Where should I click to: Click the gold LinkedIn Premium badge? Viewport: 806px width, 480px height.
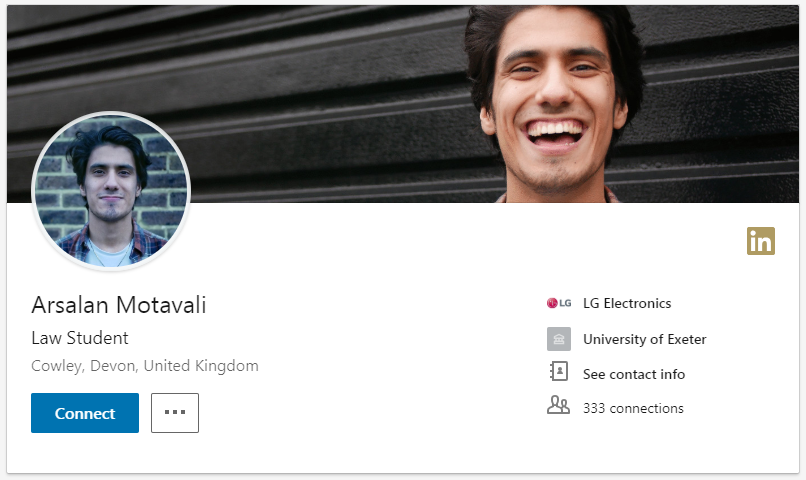[761, 241]
